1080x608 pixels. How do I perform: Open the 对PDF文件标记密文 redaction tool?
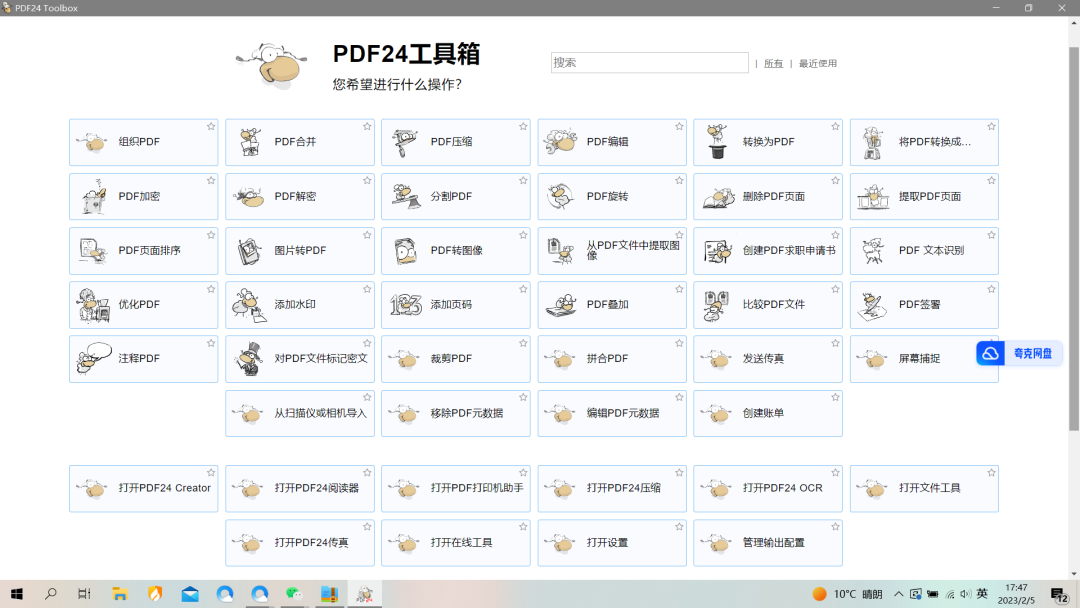tap(300, 359)
